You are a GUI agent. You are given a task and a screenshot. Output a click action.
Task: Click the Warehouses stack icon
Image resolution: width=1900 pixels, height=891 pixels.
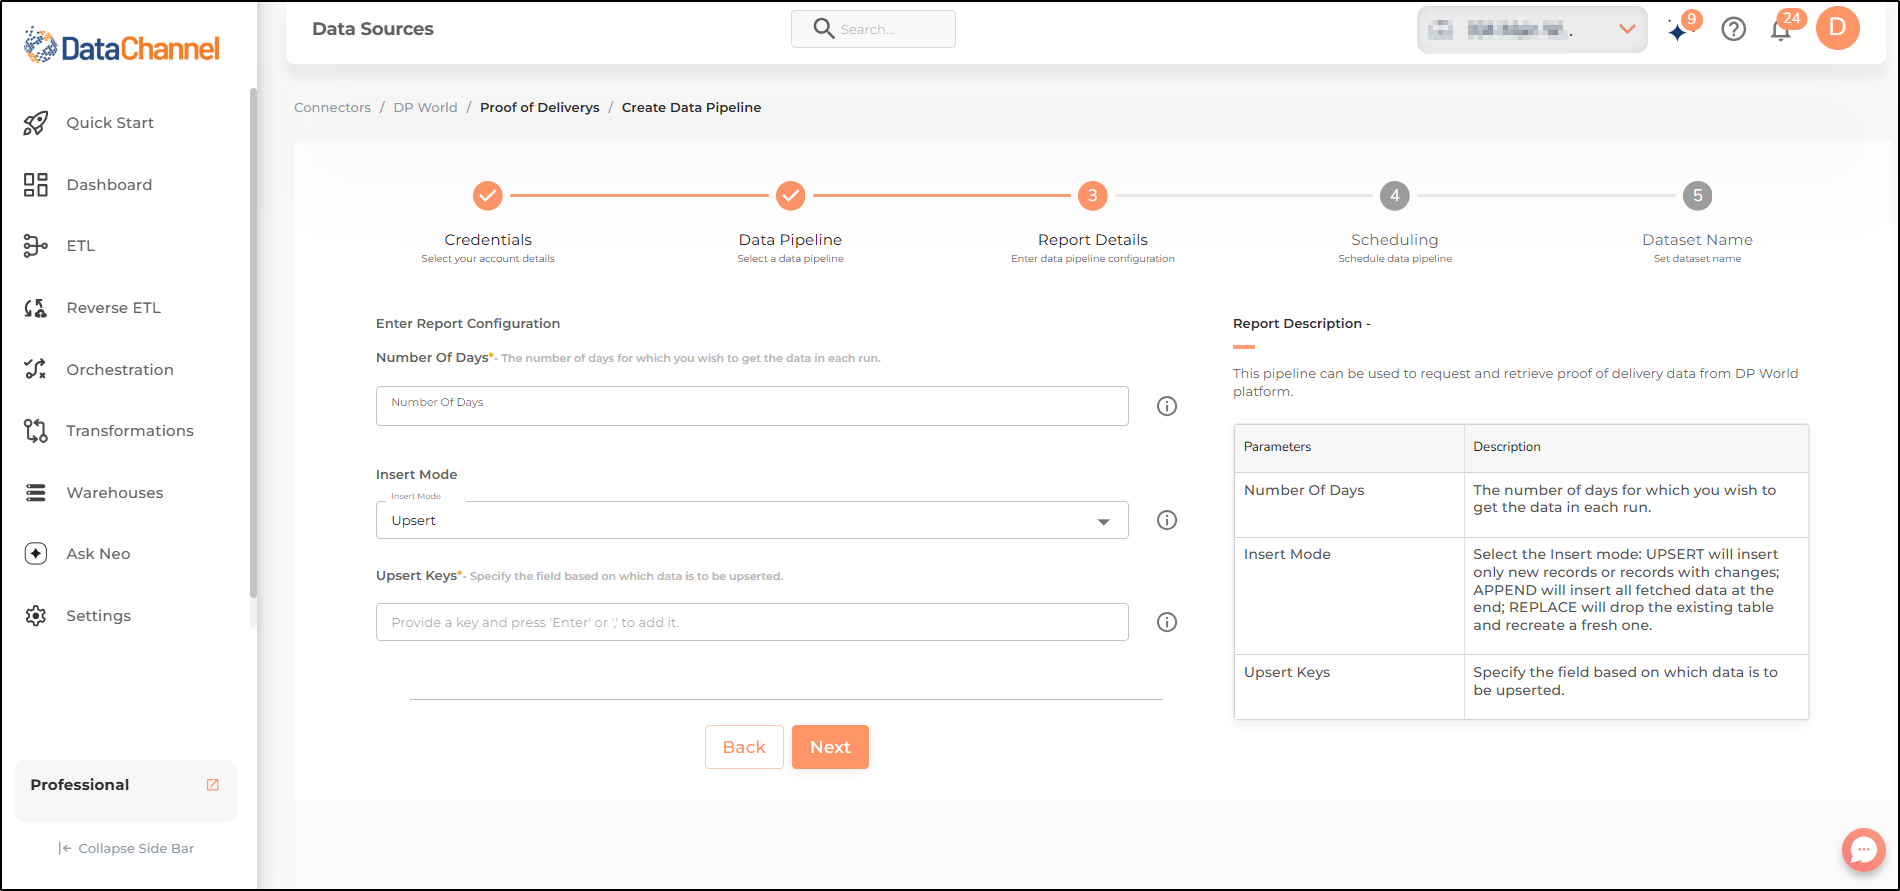click(36, 492)
